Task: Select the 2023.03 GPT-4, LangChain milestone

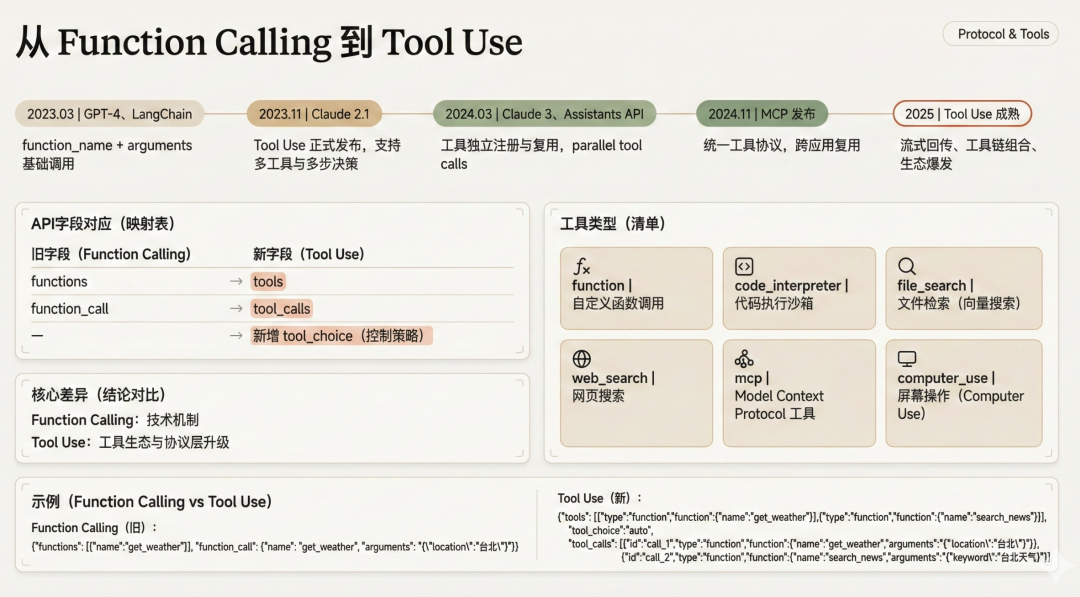Action: [110, 114]
